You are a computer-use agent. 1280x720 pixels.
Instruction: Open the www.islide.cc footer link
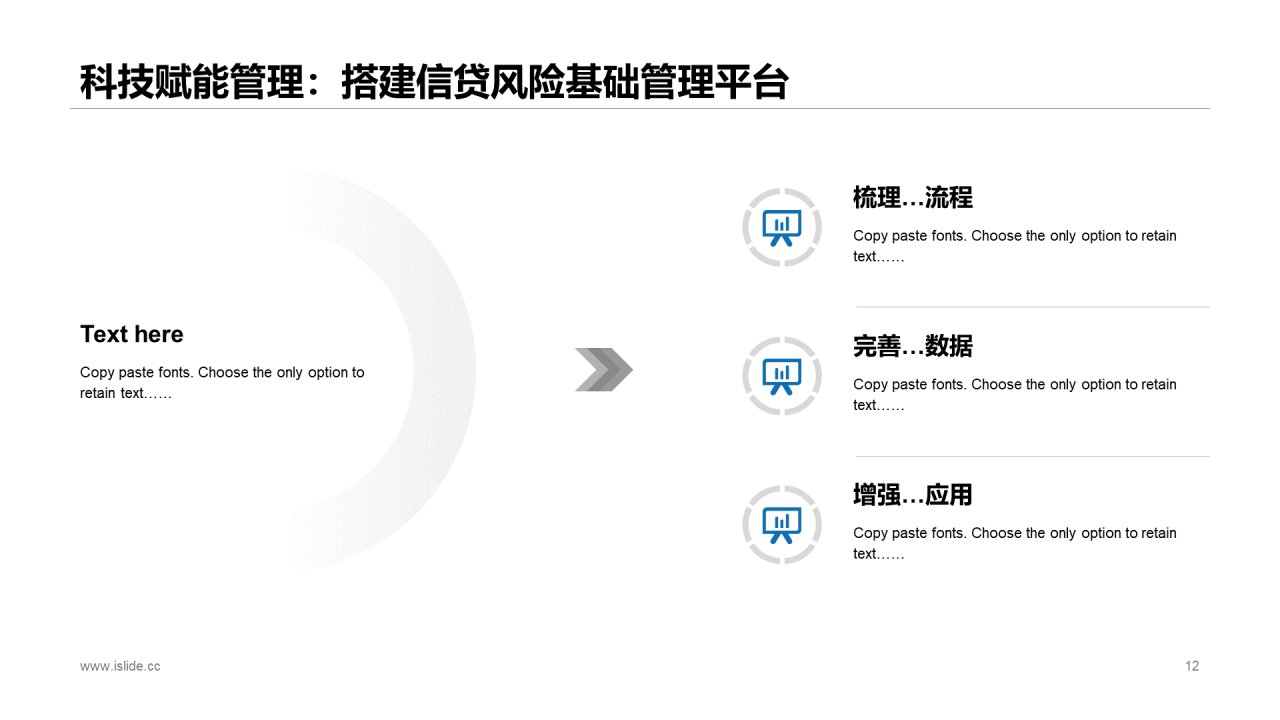coord(120,666)
